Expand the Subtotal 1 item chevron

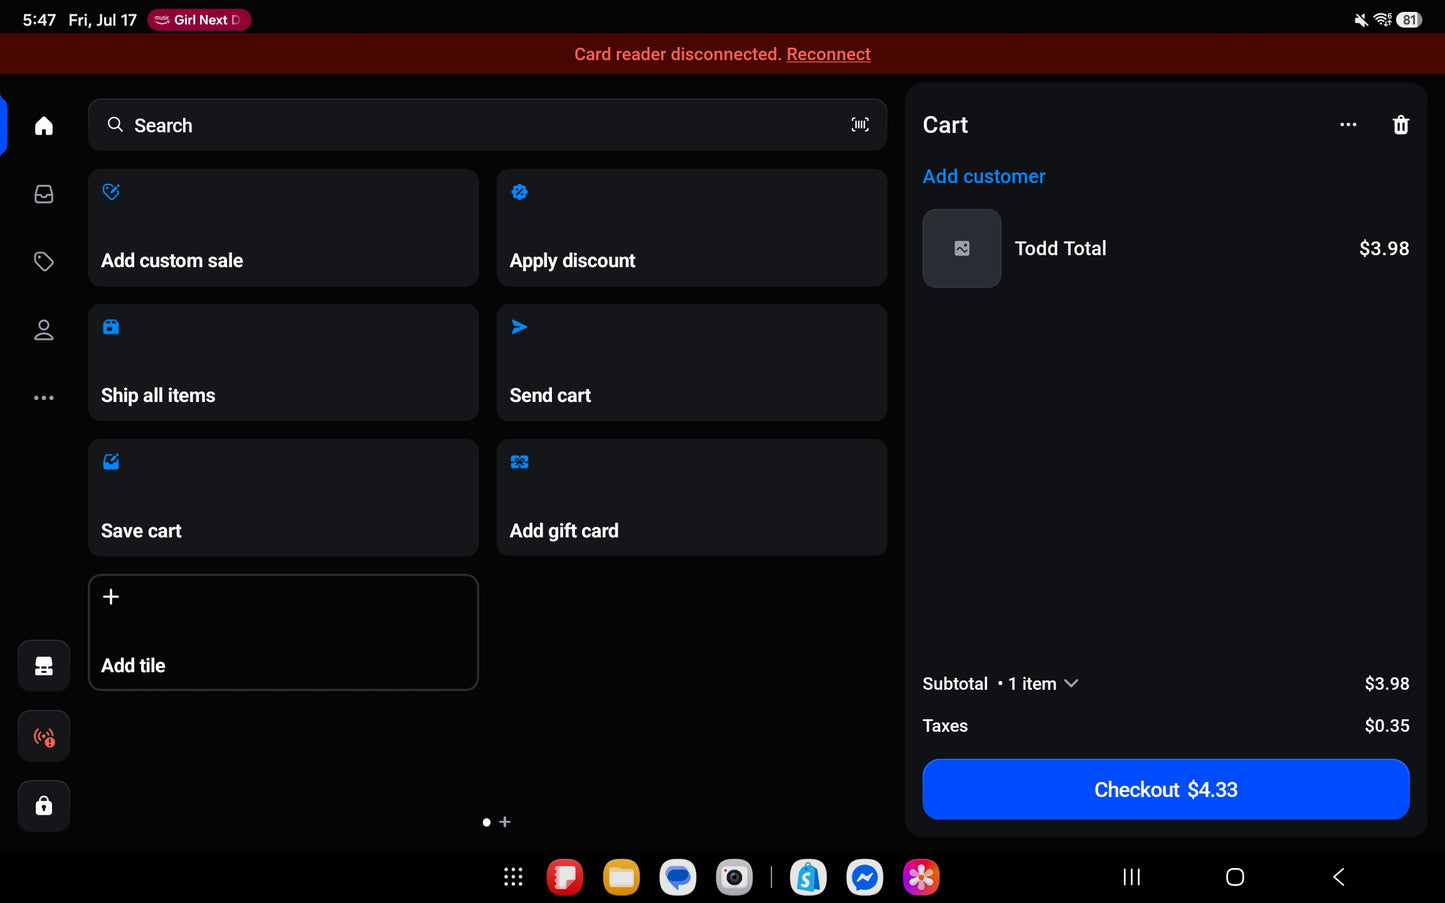1071,684
